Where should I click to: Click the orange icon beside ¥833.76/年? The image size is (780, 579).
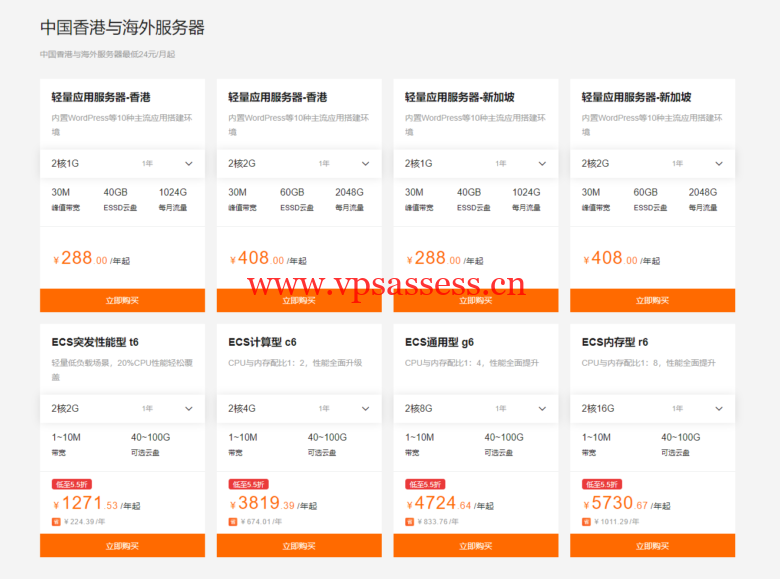coord(409,521)
